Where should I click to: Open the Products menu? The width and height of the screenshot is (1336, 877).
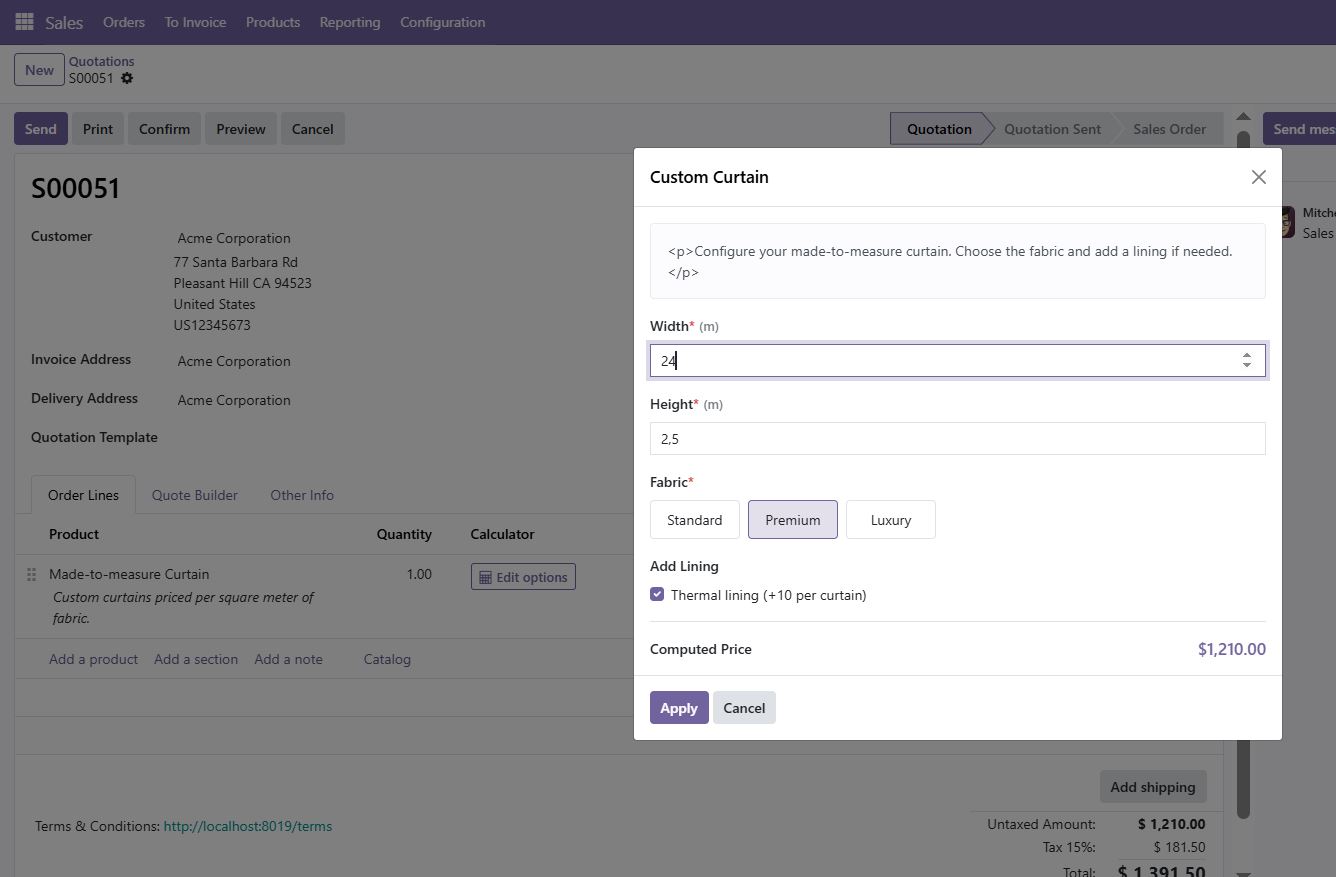click(273, 22)
